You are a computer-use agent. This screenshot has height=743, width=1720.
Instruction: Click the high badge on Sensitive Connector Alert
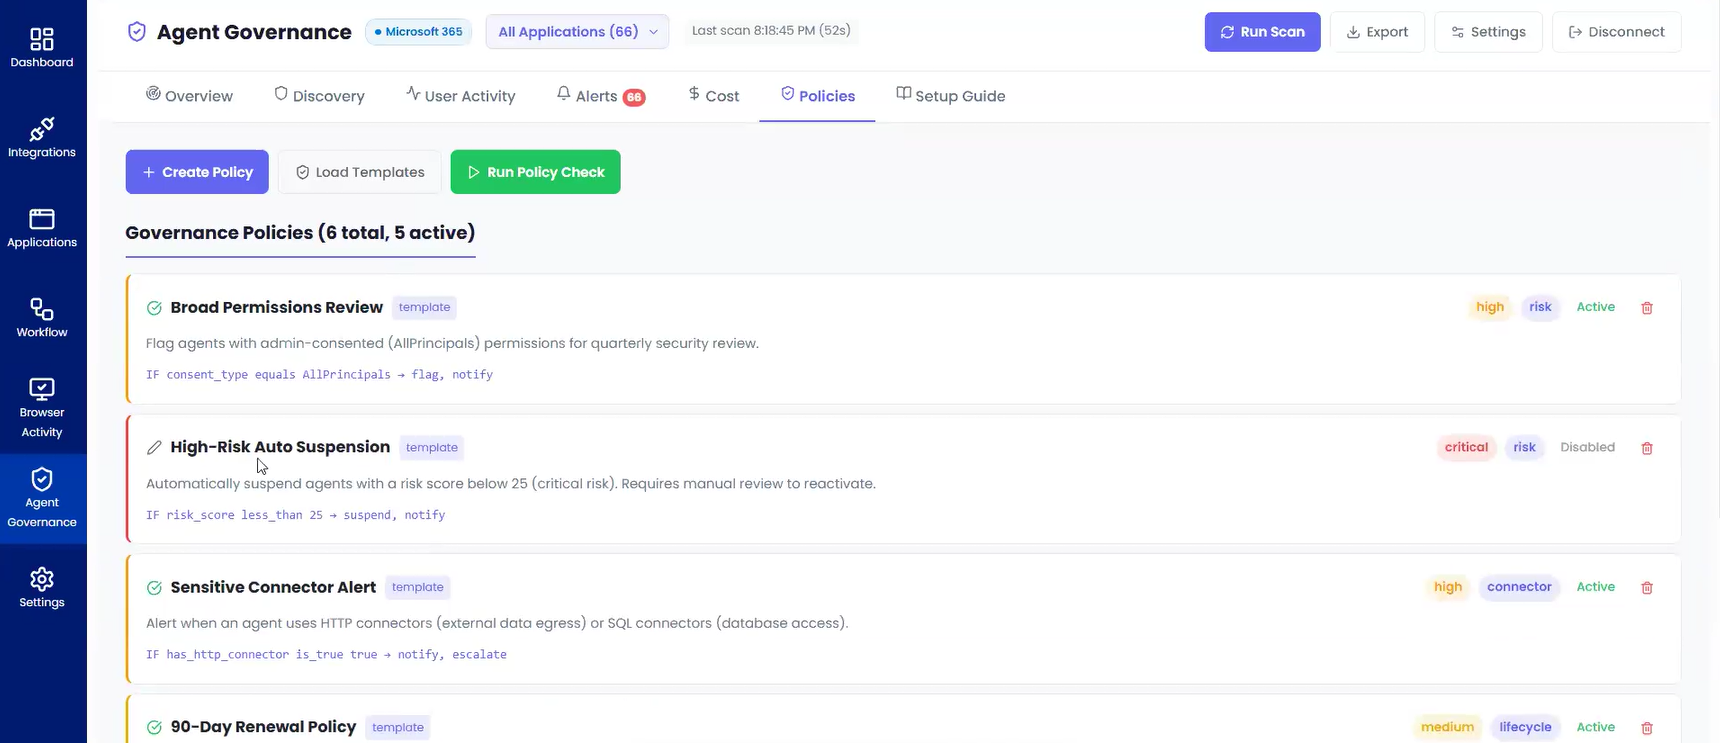tap(1448, 587)
